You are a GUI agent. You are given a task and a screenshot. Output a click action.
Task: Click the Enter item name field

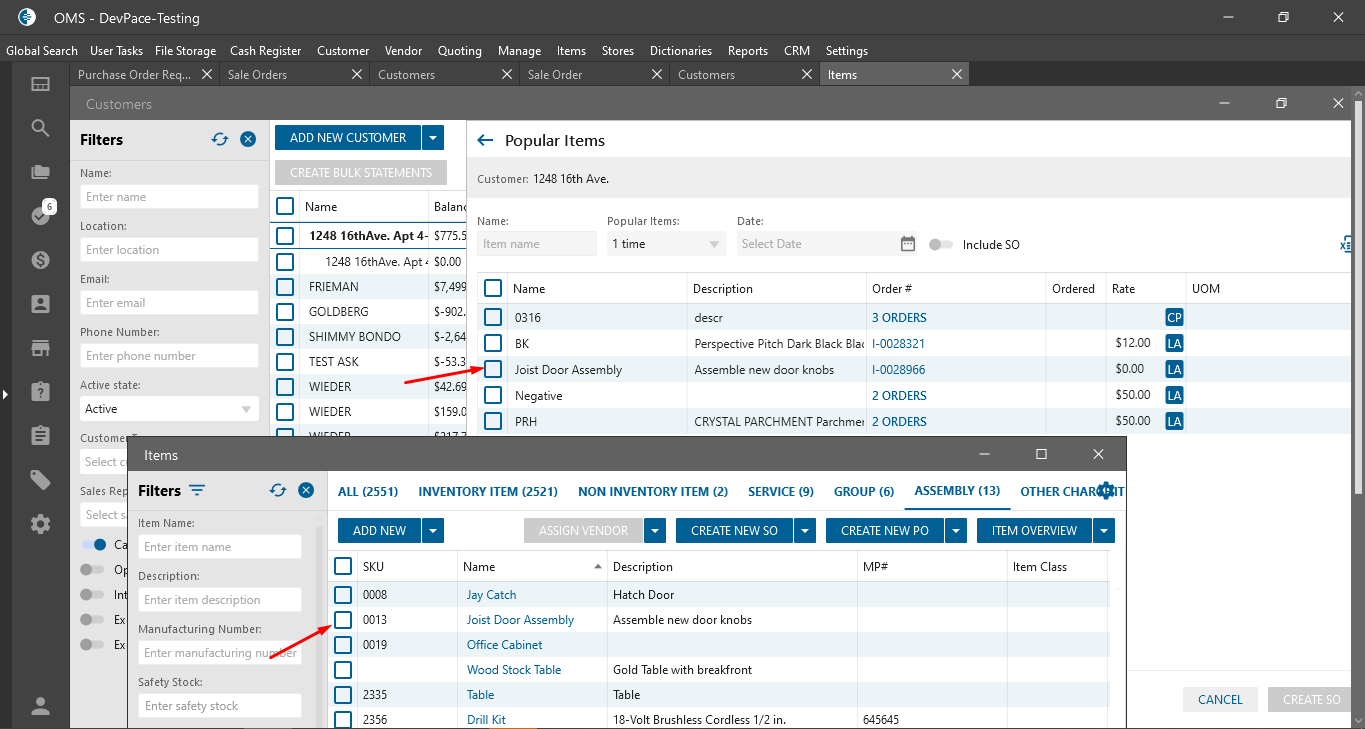(x=220, y=547)
